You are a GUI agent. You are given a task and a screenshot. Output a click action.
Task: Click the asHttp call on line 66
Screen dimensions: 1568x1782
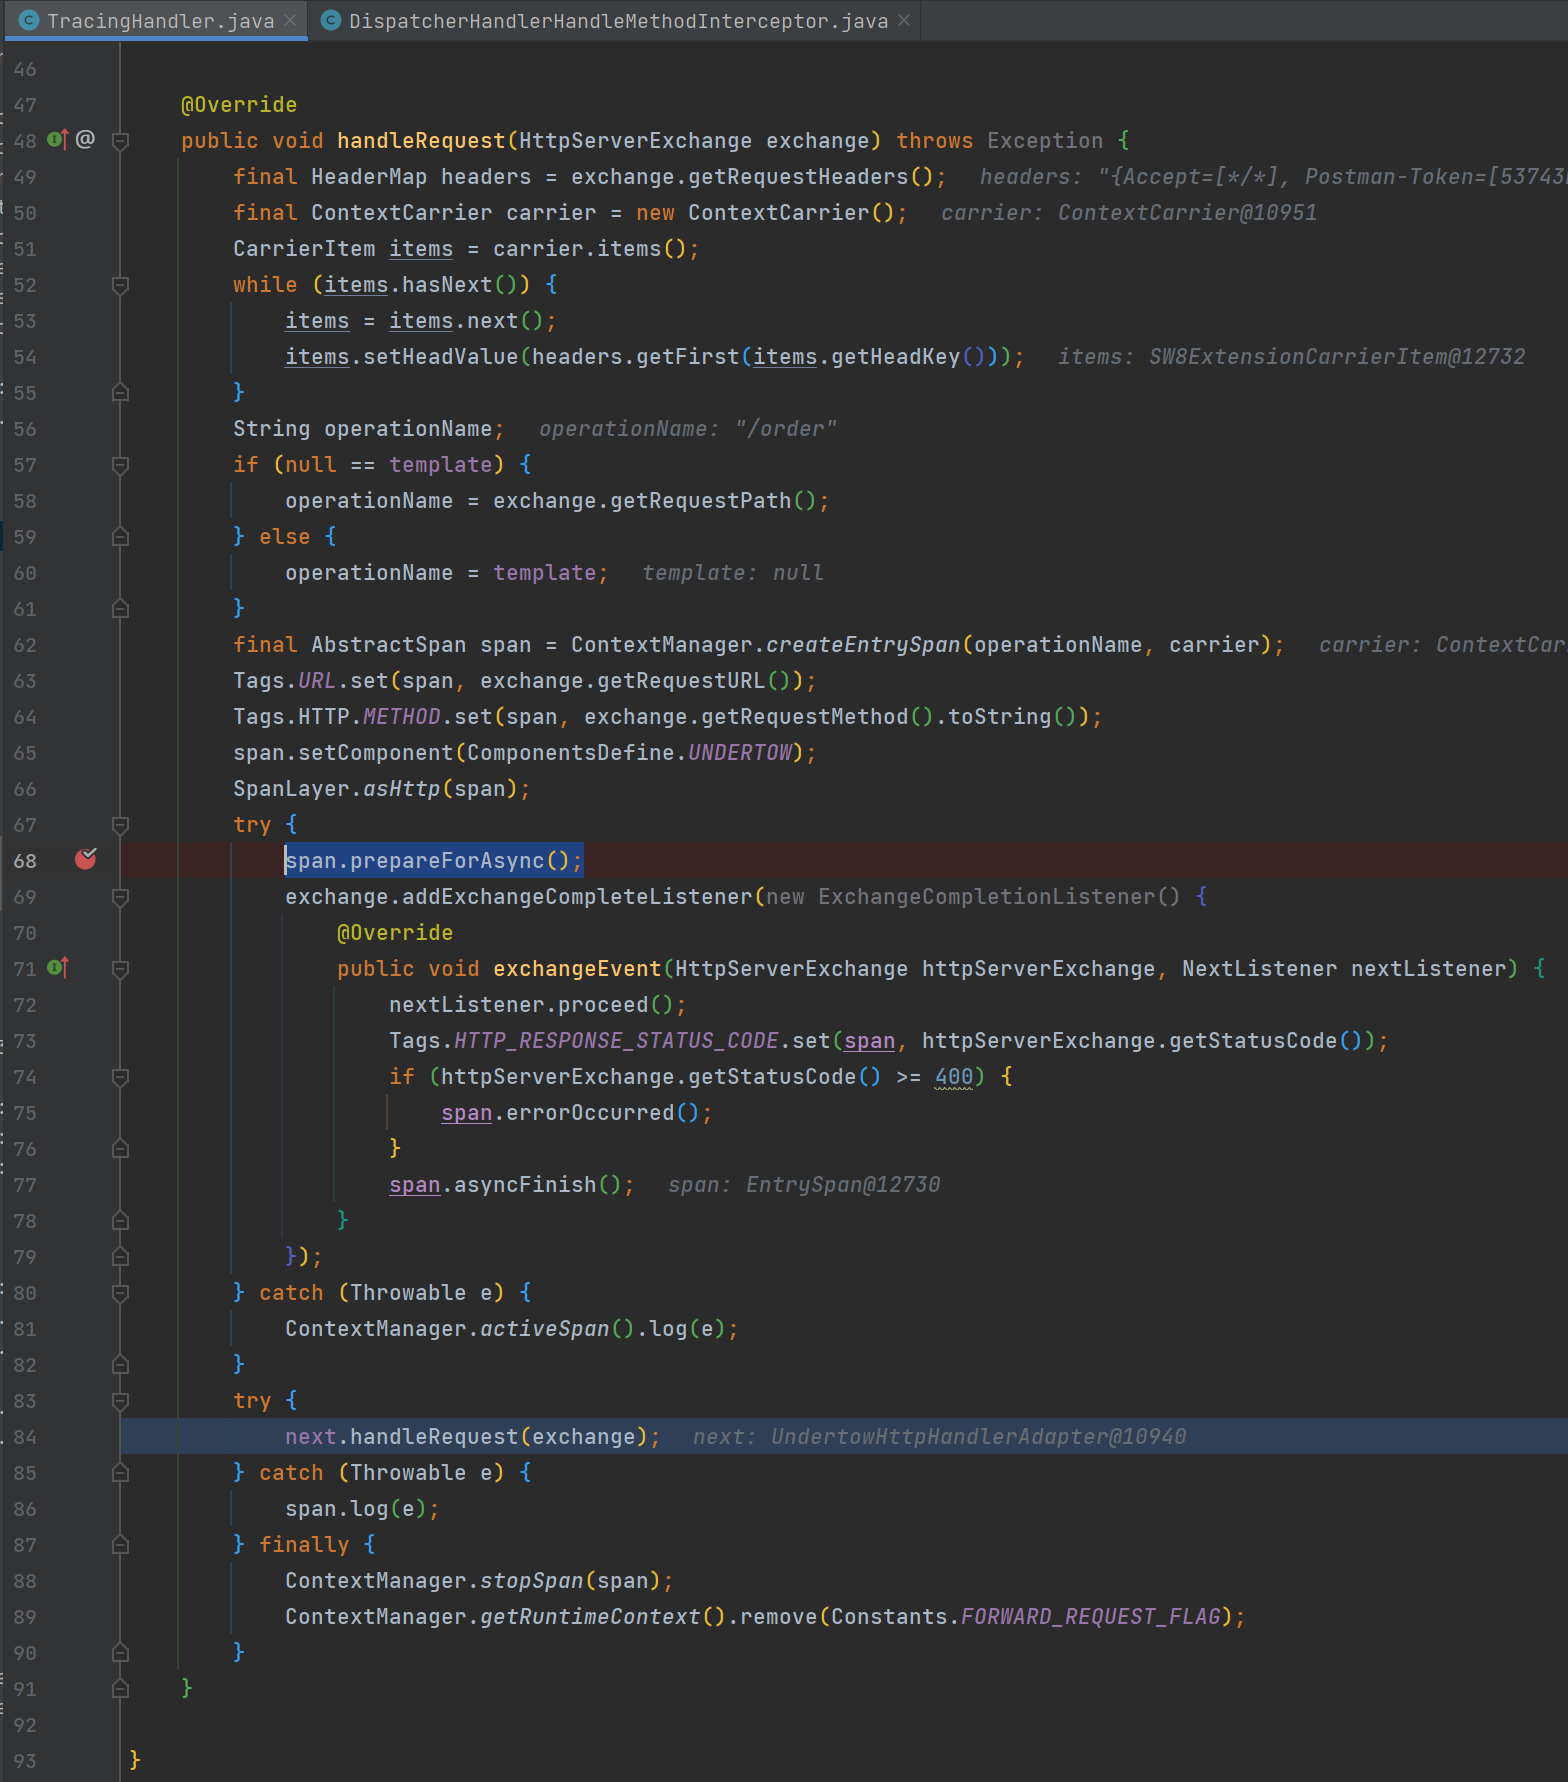coord(401,789)
